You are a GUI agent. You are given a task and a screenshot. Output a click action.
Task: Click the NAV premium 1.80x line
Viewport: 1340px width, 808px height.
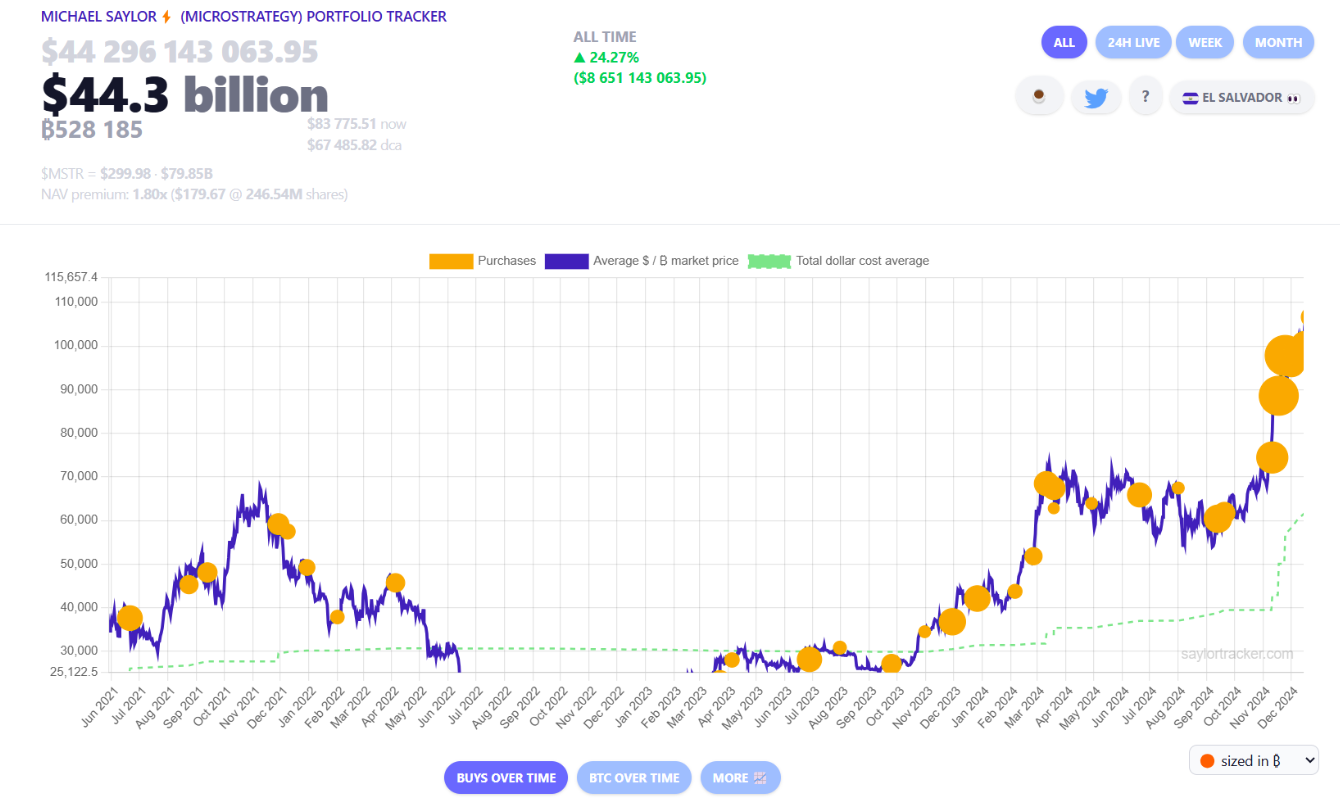click(x=195, y=194)
